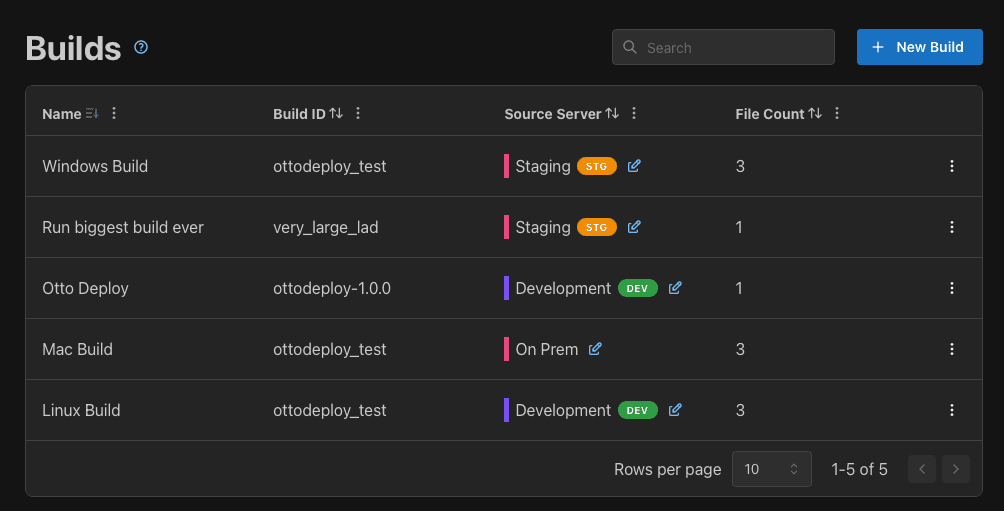The height and width of the screenshot is (511, 1004).
Task: Click the help icon next to Builds
Action: tap(141, 47)
